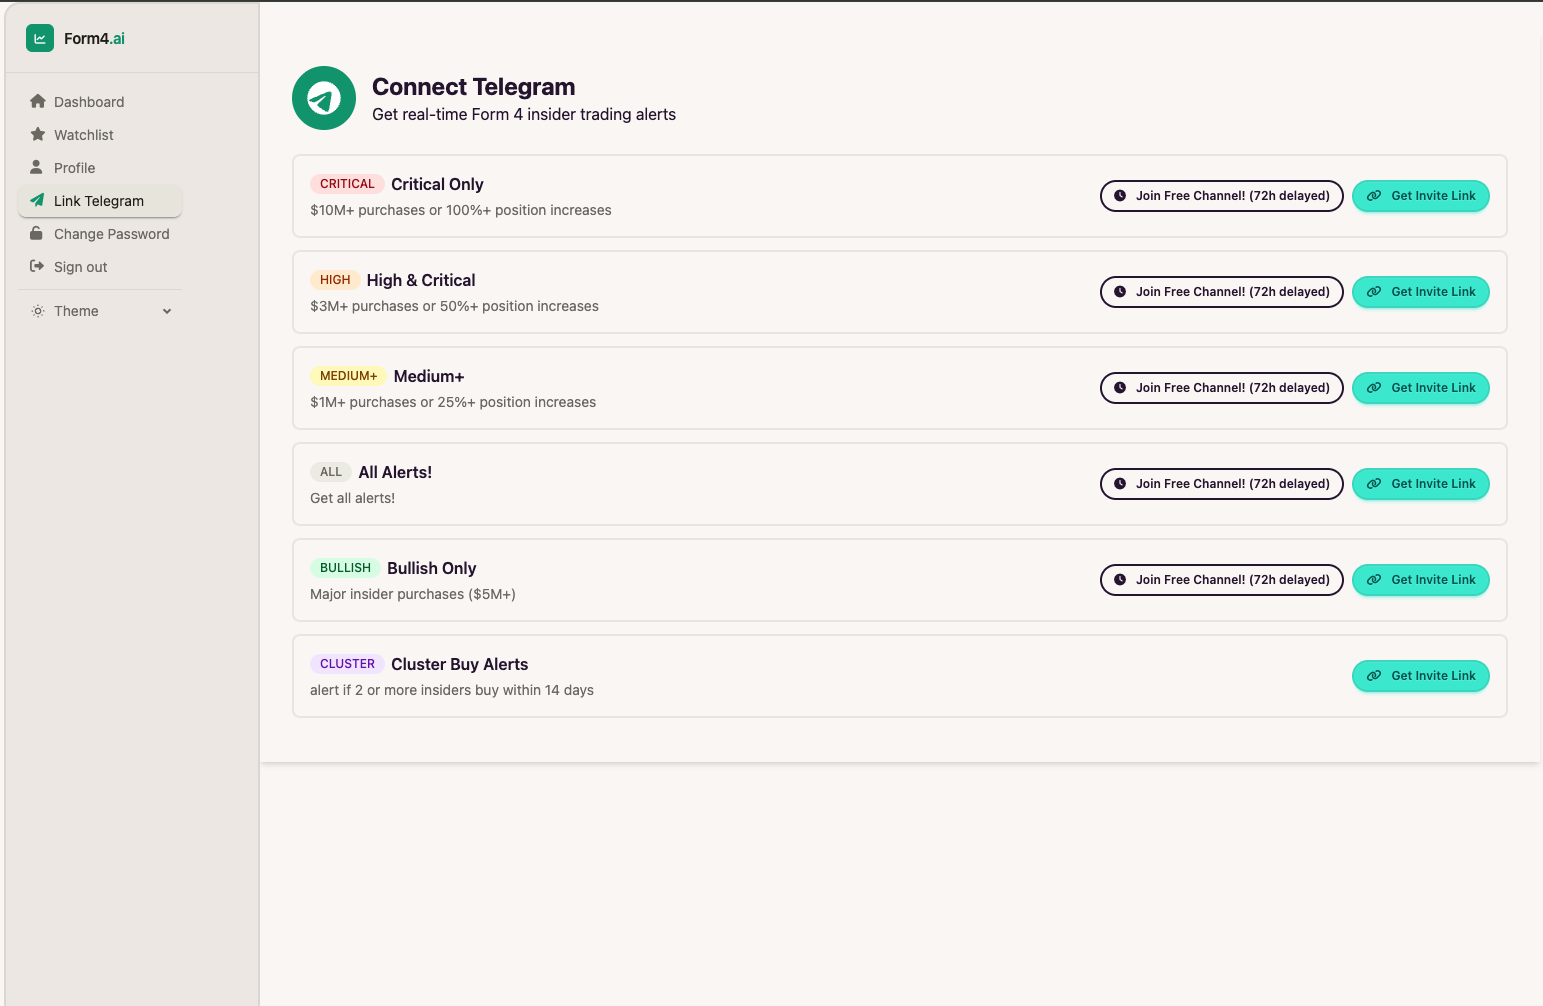The width and height of the screenshot is (1543, 1006).
Task: Join free channel for Medium+
Action: 1221,388
